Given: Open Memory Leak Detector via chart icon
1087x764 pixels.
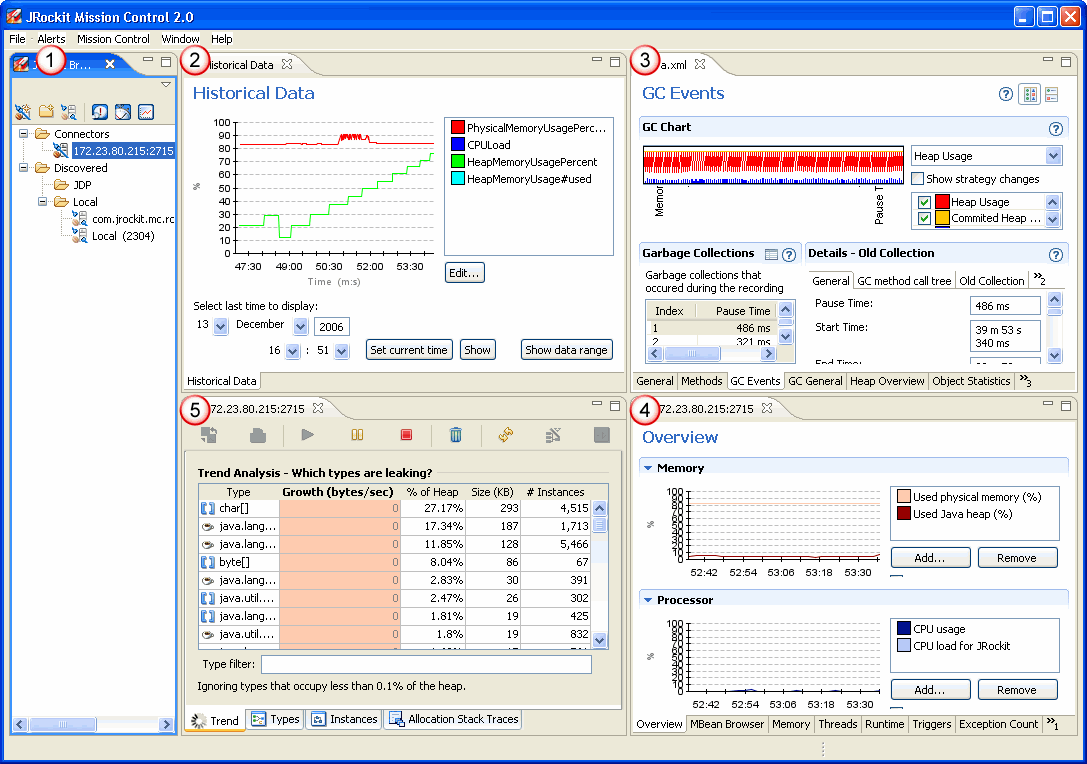Looking at the screenshot, I should [x=146, y=112].
